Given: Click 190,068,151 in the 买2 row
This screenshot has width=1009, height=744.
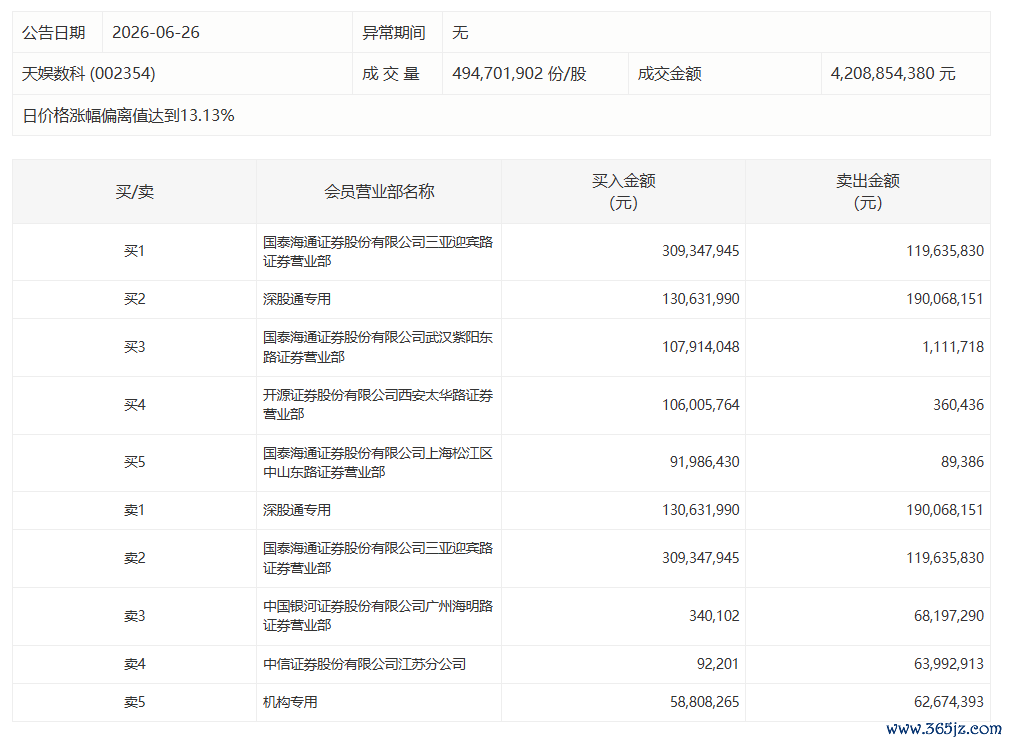Looking at the screenshot, I should pyautogui.click(x=945, y=299).
